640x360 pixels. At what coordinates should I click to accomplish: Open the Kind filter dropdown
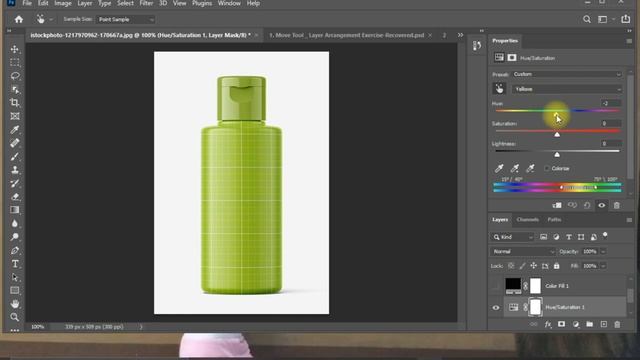(x=512, y=237)
